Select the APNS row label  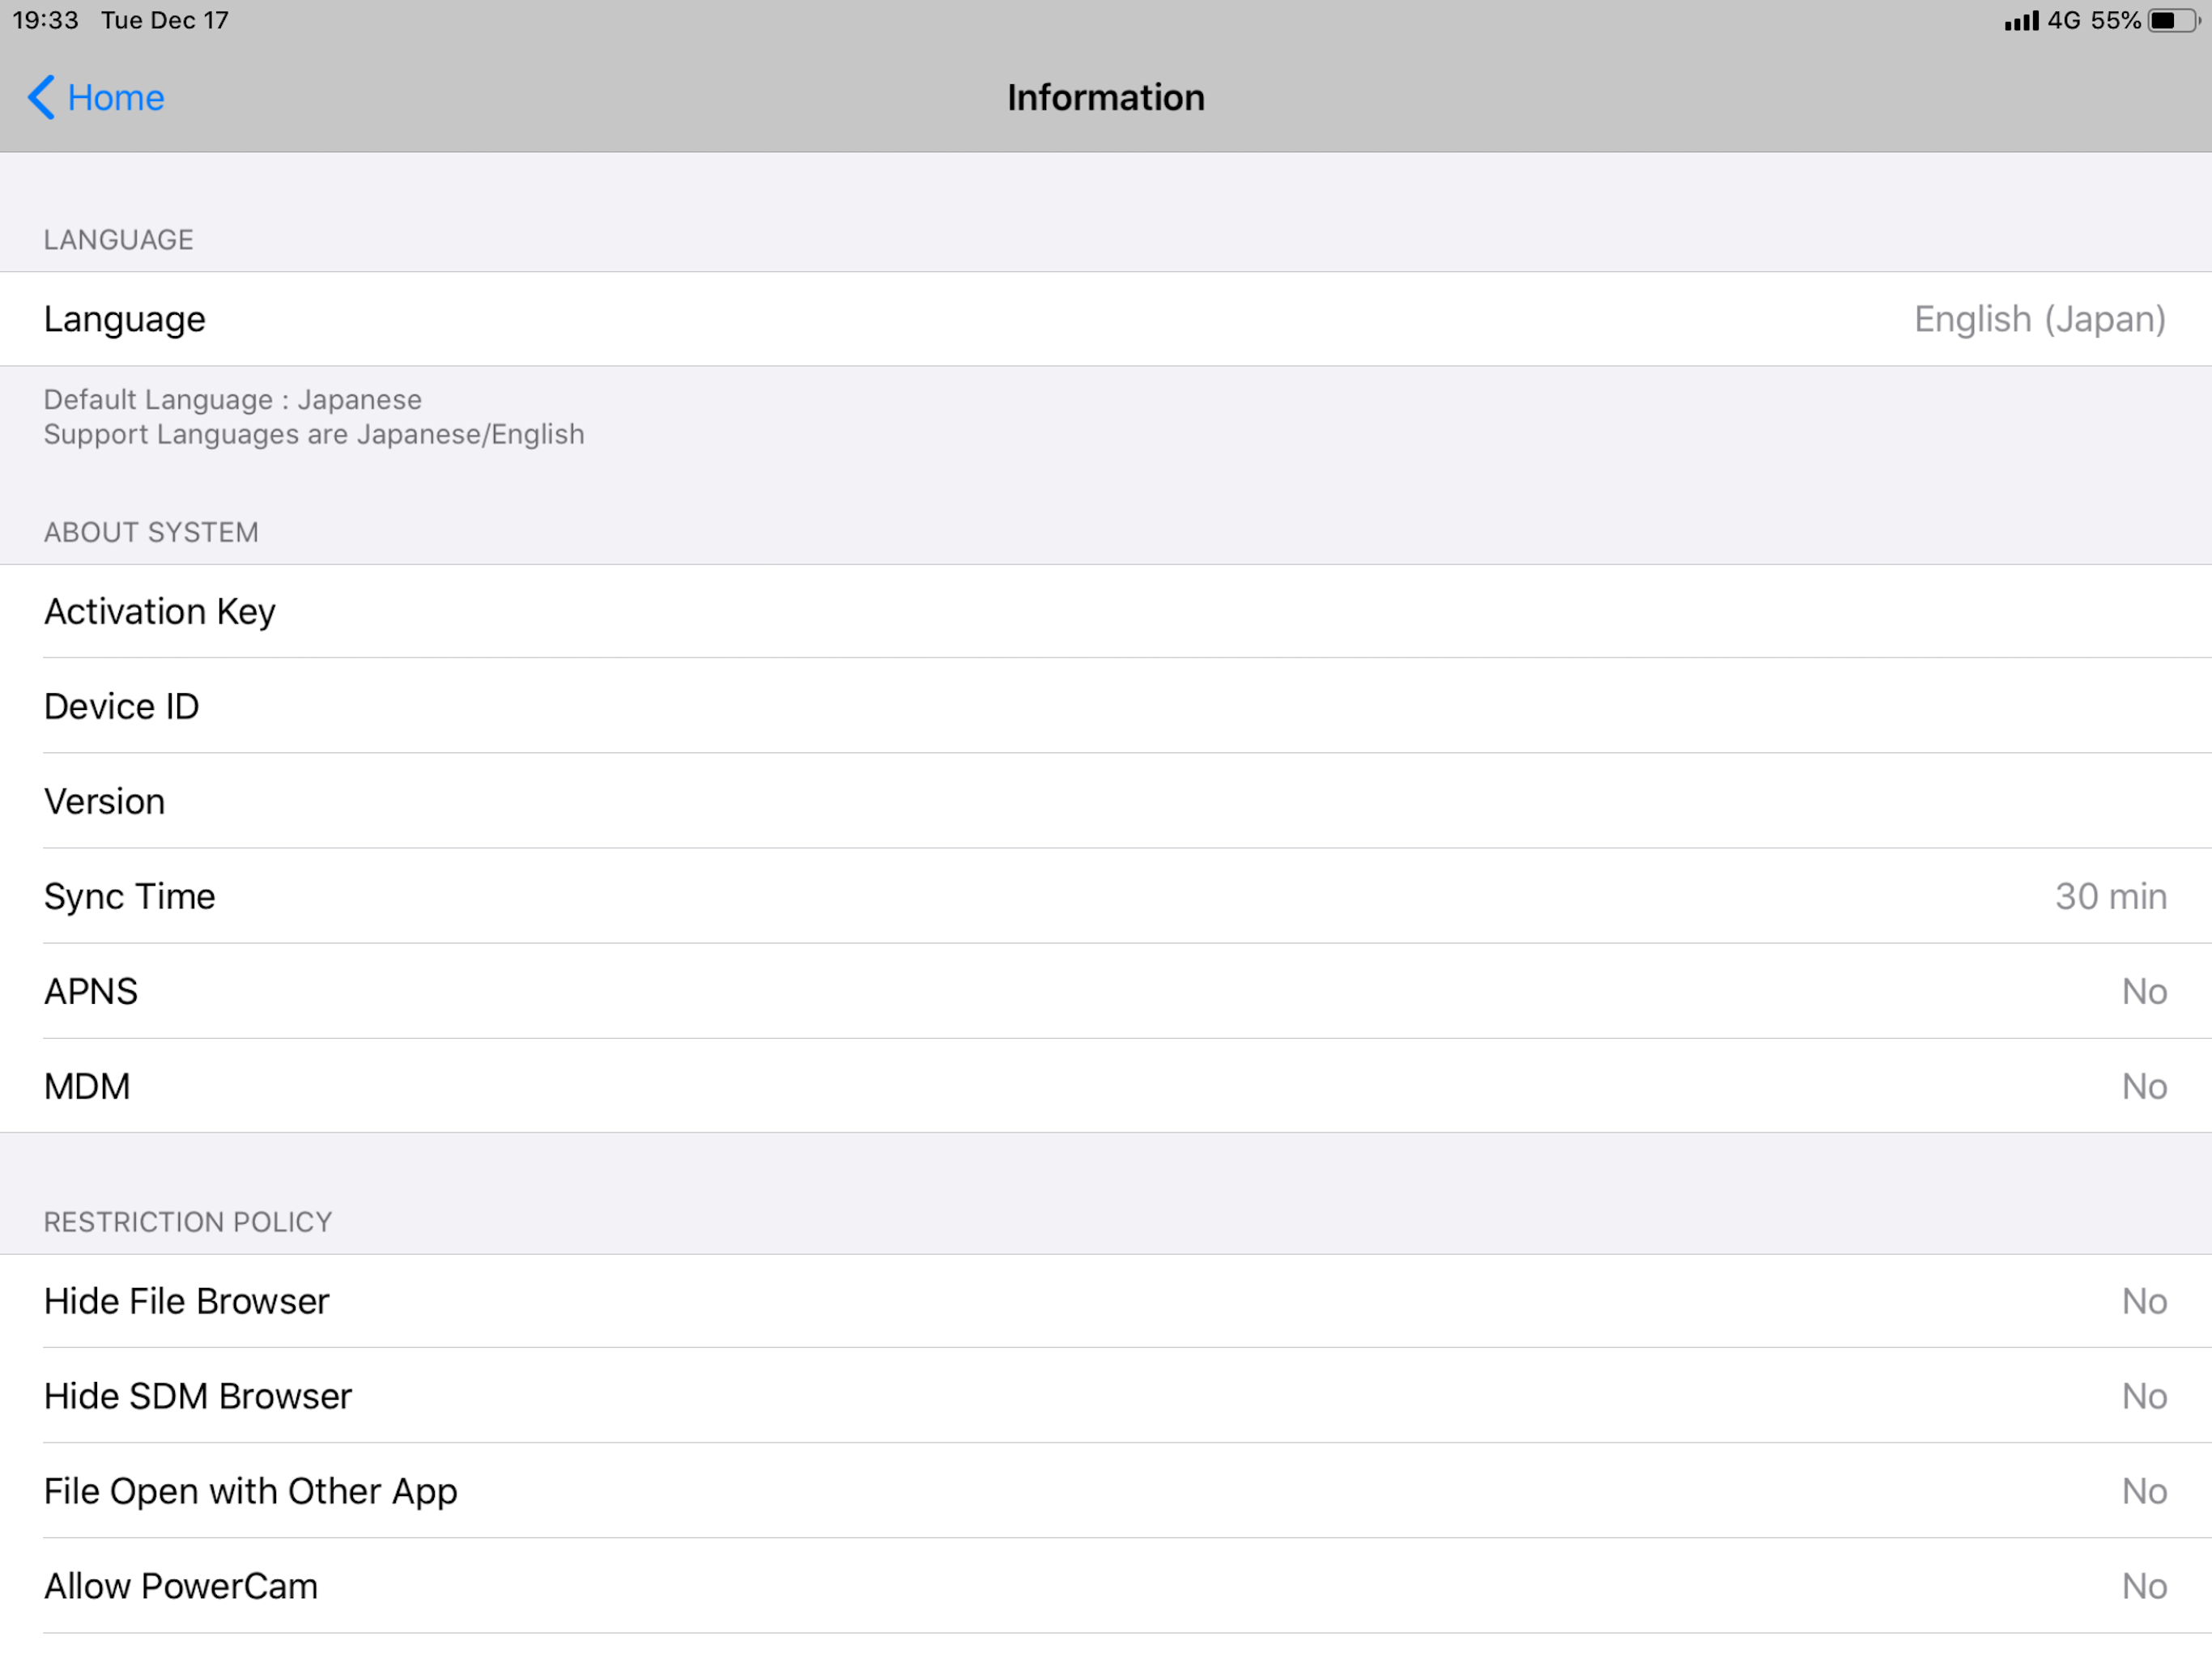pyautogui.click(x=91, y=991)
